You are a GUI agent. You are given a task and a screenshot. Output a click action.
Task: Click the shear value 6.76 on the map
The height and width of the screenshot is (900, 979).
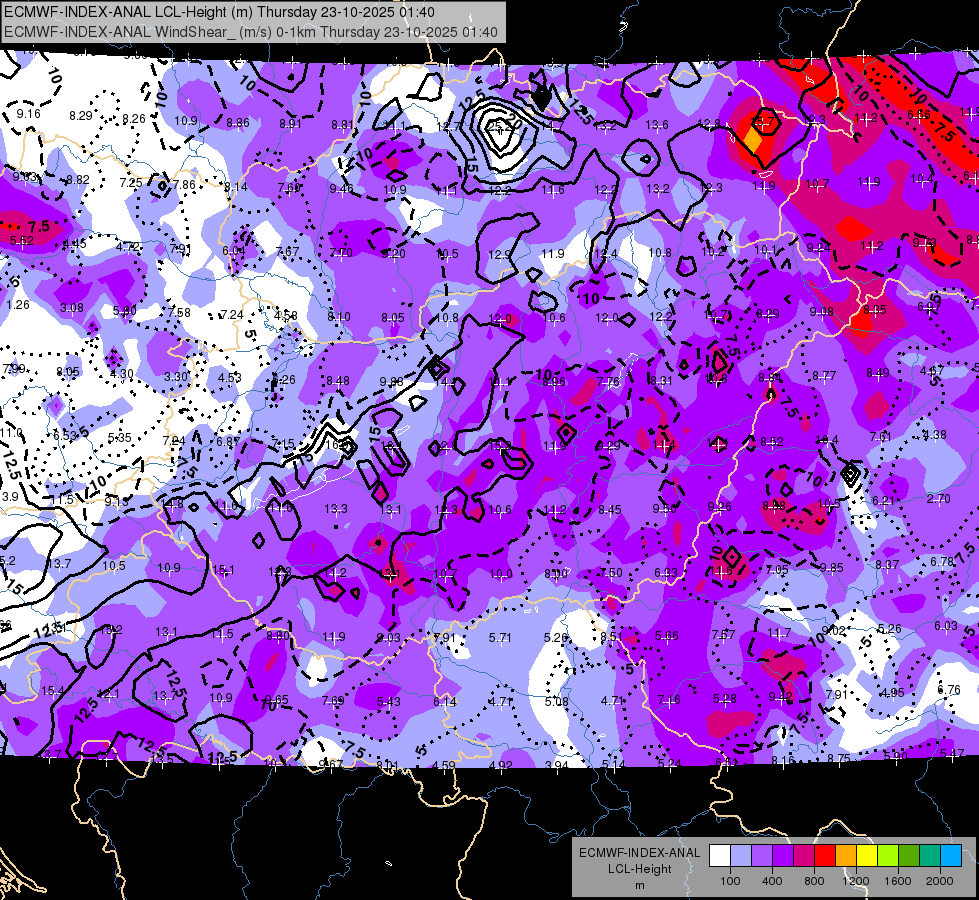tap(949, 690)
